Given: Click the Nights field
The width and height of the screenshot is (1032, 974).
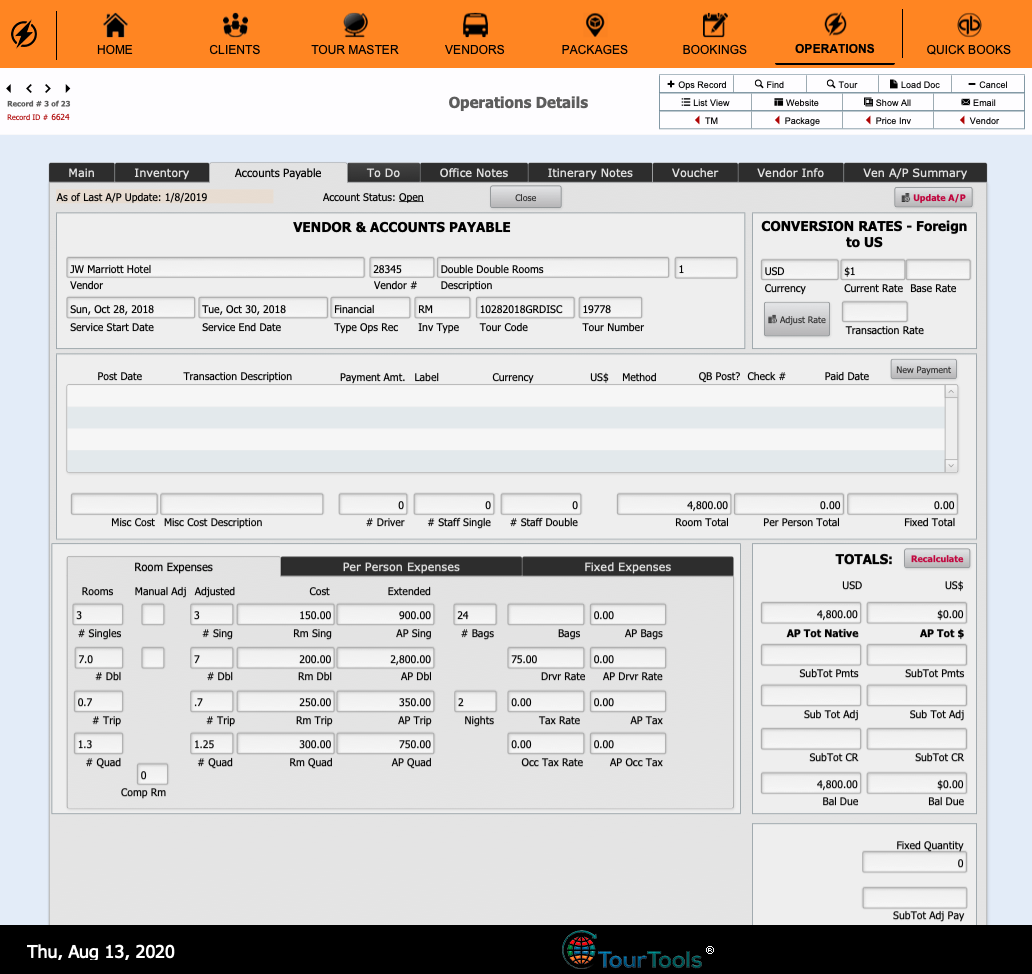Looking at the screenshot, I should [x=475, y=702].
